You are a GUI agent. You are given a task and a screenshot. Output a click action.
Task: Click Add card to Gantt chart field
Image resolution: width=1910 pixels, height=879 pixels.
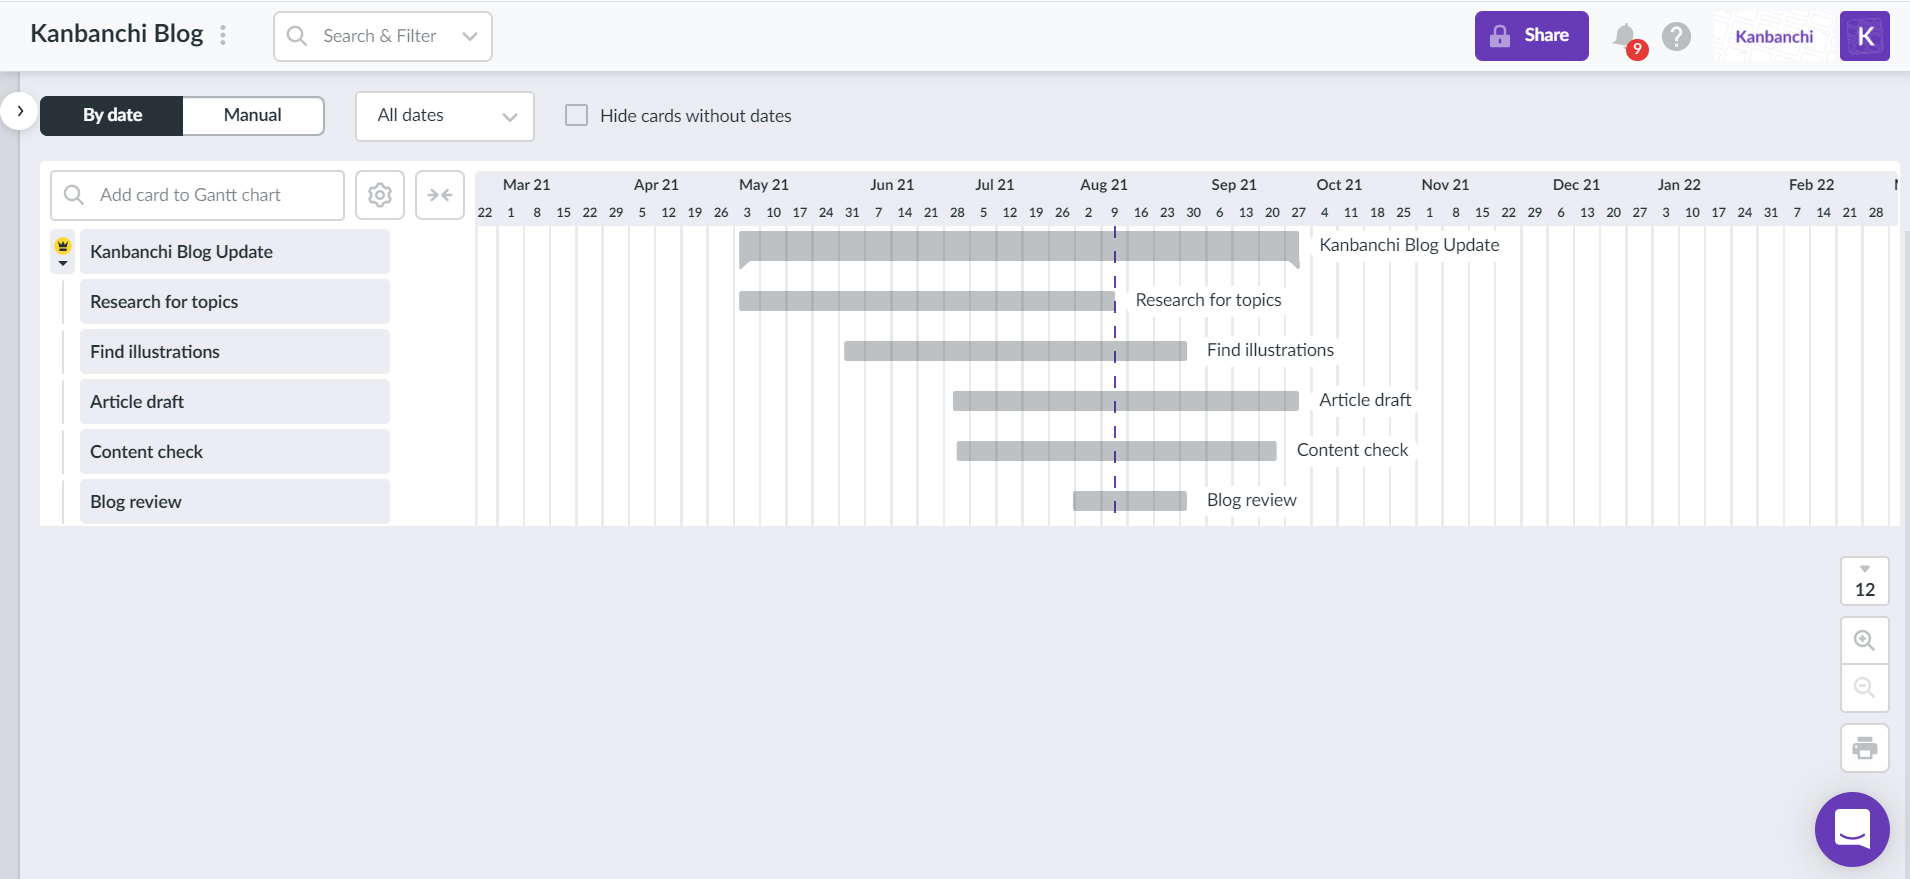point(198,195)
